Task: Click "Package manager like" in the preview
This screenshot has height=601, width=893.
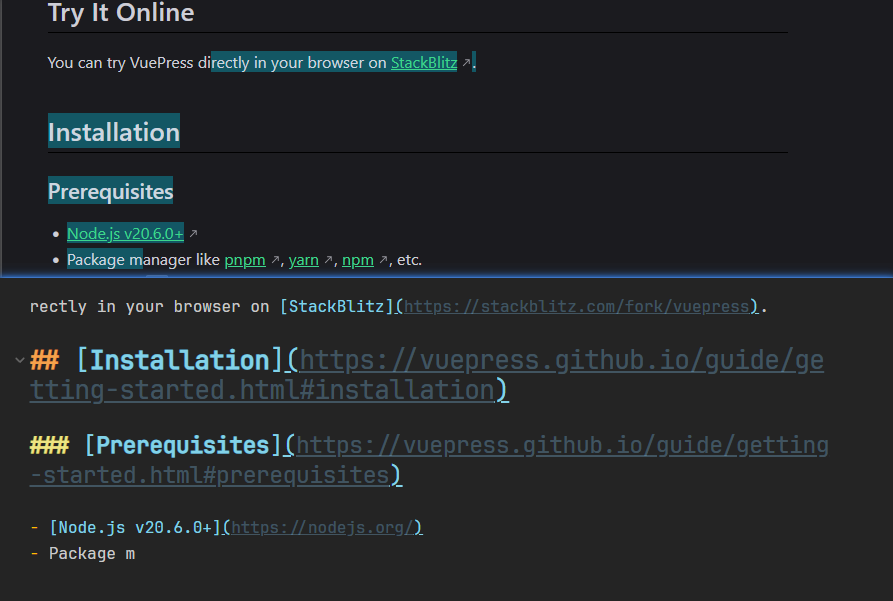Action: pos(144,260)
